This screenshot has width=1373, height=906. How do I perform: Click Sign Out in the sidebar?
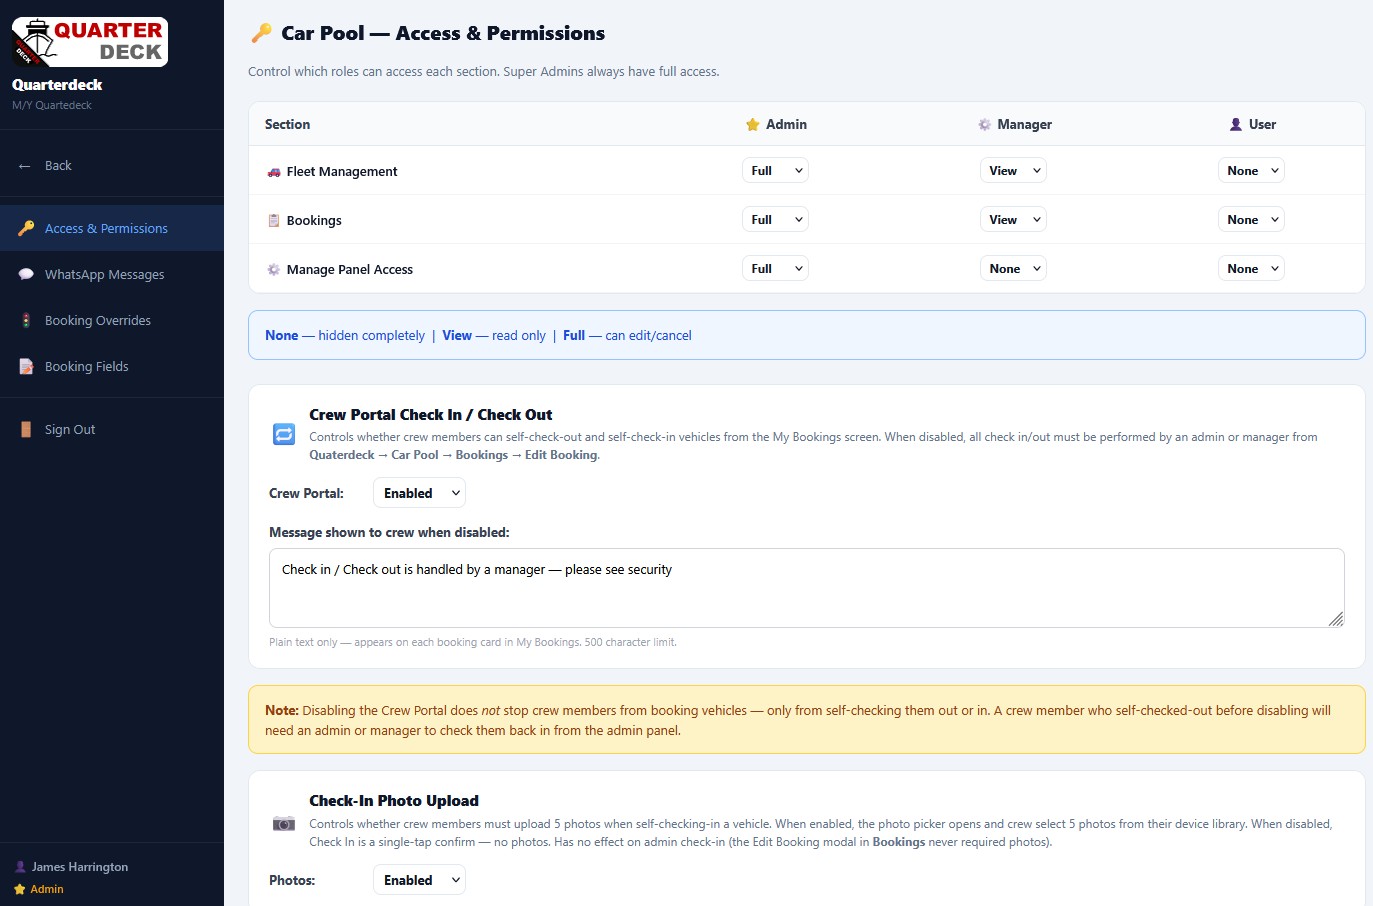tap(112, 429)
